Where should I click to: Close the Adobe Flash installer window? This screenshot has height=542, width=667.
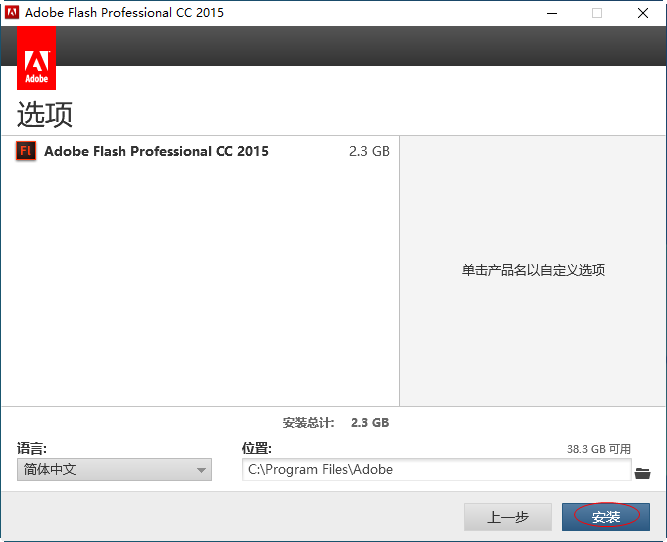pyautogui.click(x=643, y=13)
